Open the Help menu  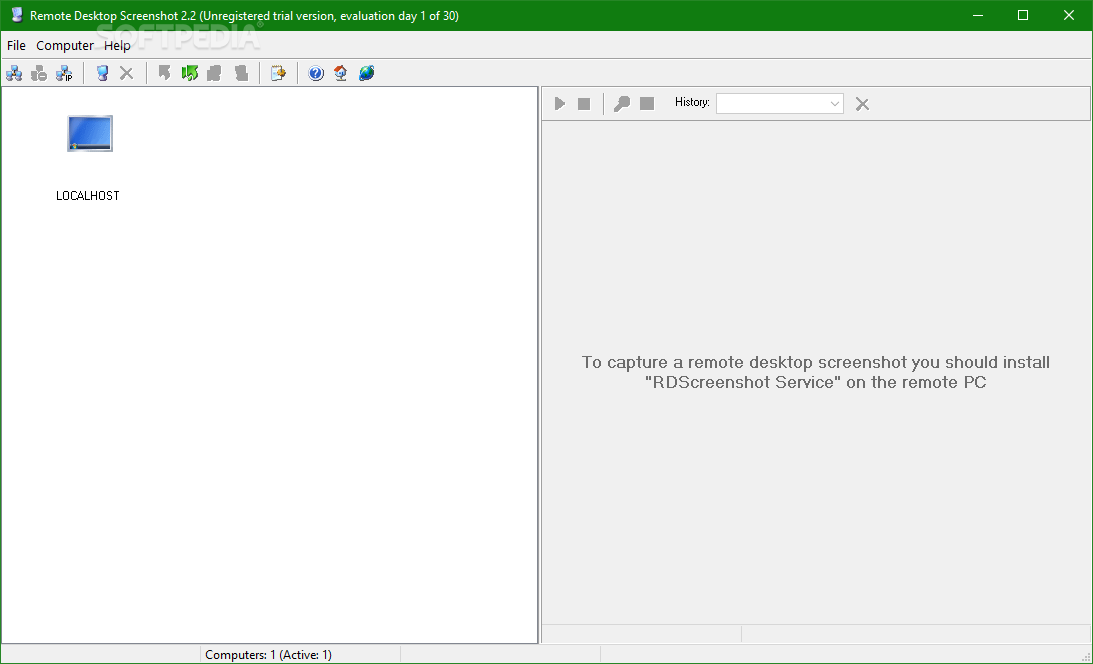(x=117, y=45)
